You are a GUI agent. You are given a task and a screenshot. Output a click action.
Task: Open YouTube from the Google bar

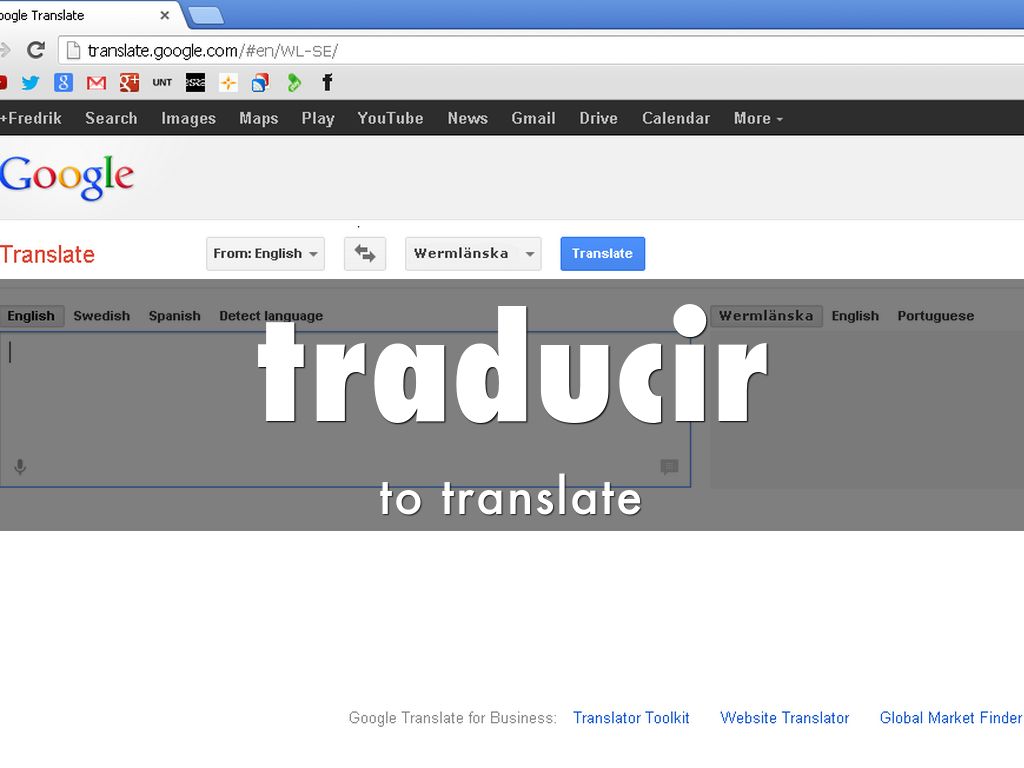point(390,118)
